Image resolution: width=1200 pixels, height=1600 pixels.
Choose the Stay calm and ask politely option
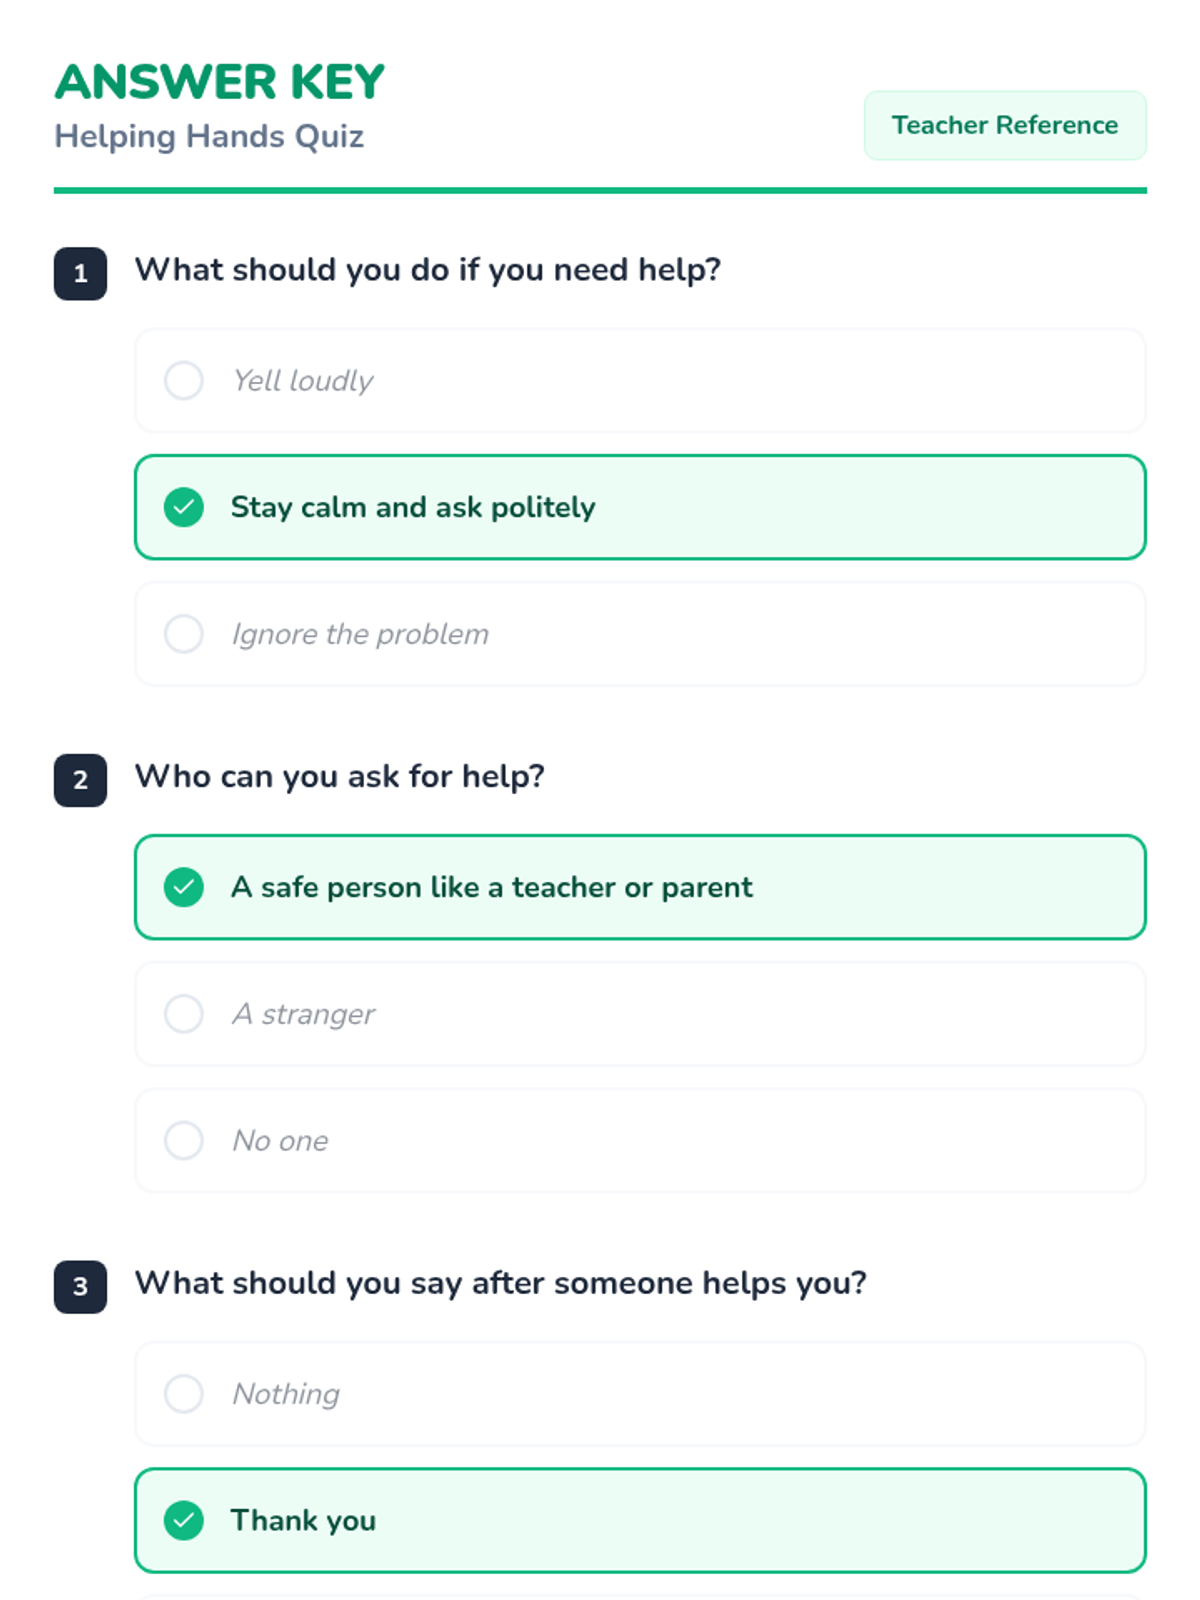tap(640, 507)
